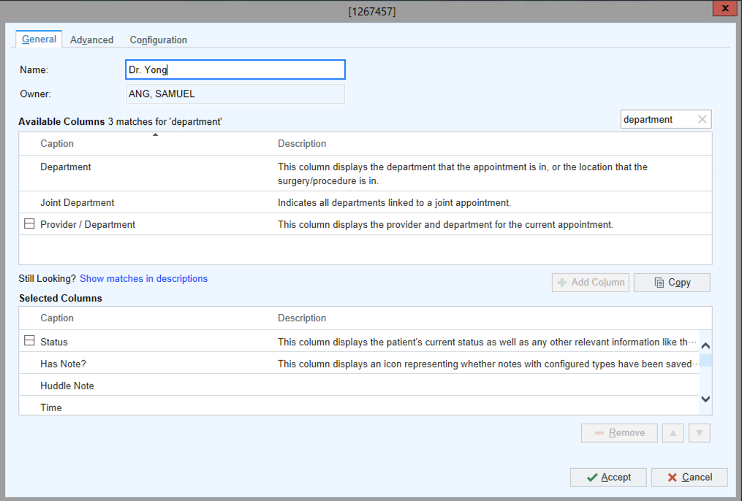Select the Department row in Available Columns
Viewport: 742px width, 502px height.
pyautogui.click(x=365, y=174)
